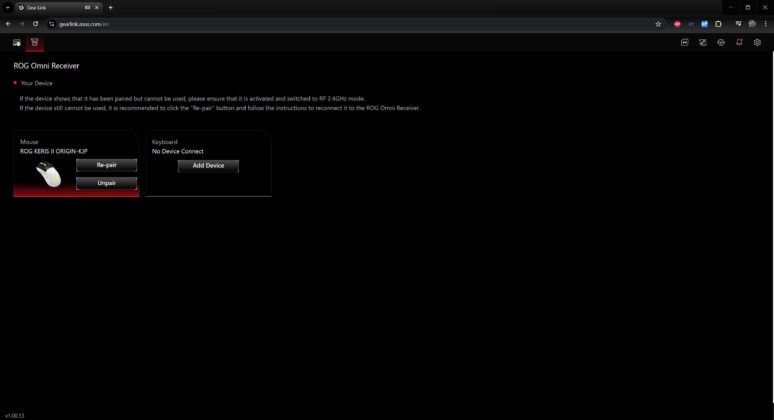Click the 'No Device Connect' text
The height and width of the screenshot is (420, 774).
tap(178, 151)
